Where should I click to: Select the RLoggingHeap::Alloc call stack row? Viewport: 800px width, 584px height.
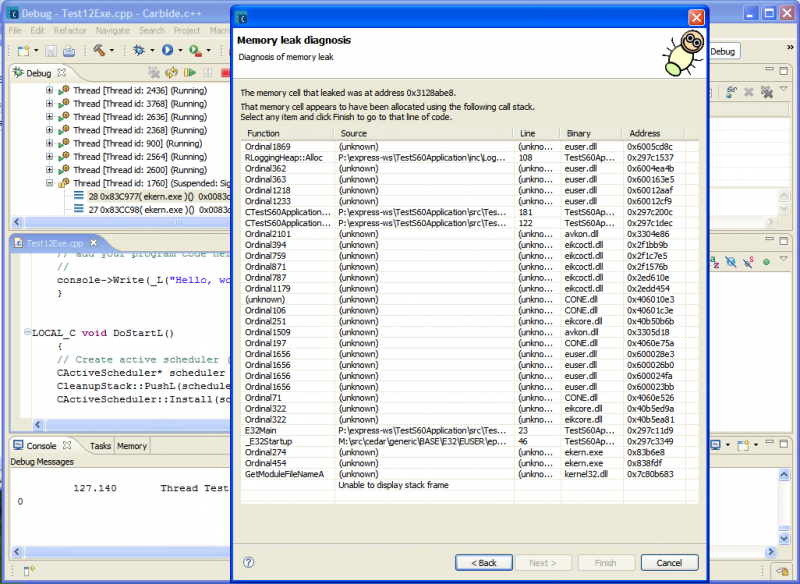pyautogui.click(x=469, y=158)
